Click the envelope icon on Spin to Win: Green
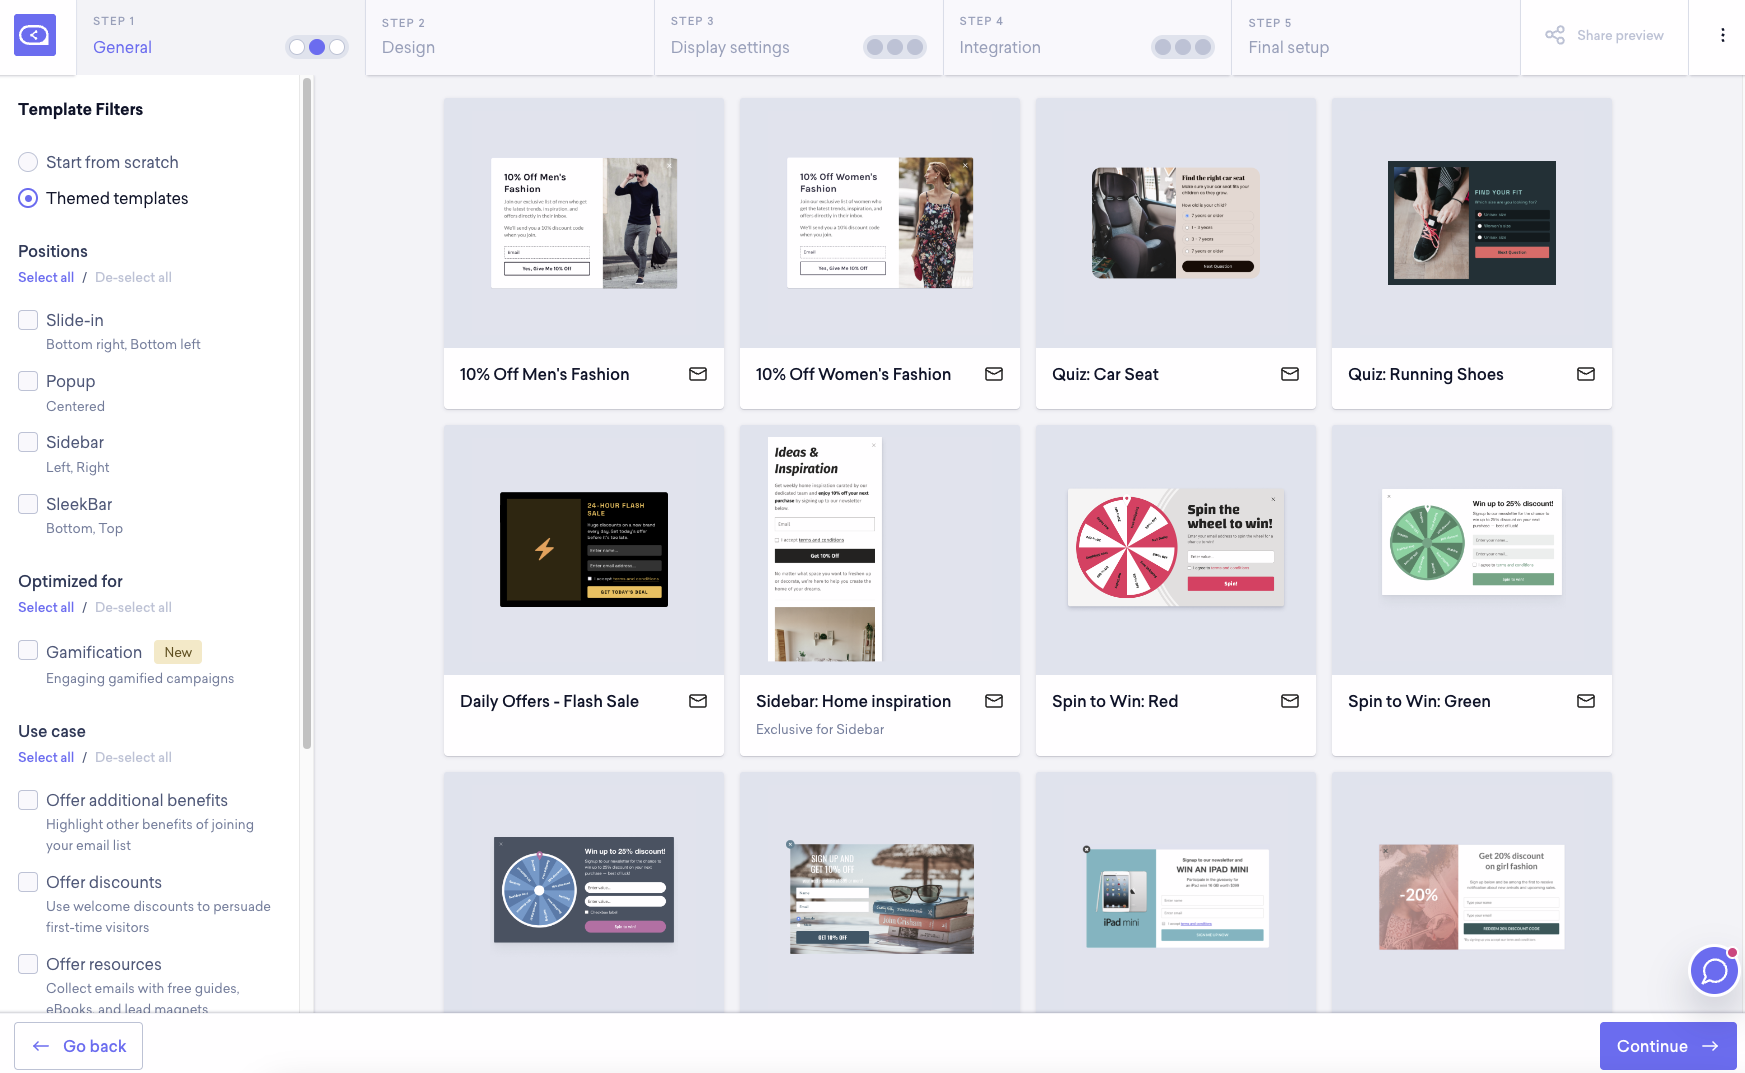Image resolution: width=1745 pixels, height=1073 pixels. (1585, 701)
